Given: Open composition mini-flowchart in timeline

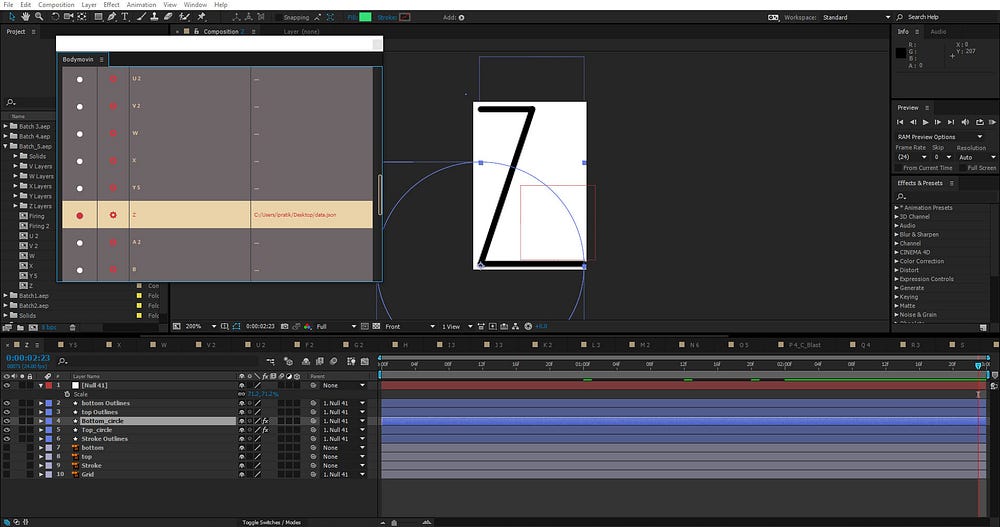Looking at the screenshot, I should [x=271, y=361].
